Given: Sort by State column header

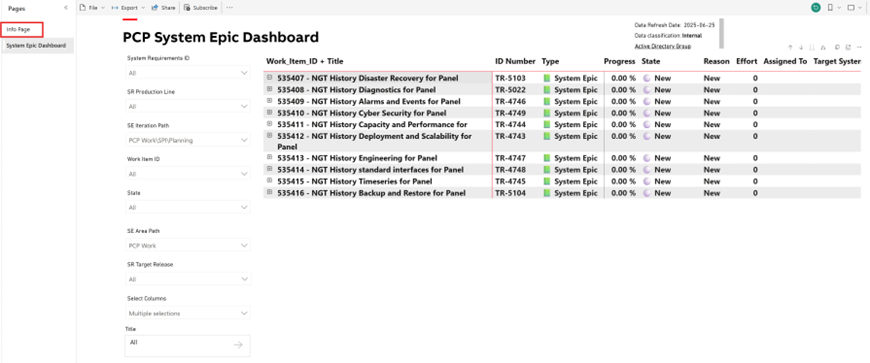Looking at the screenshot, I should (650, 61).
